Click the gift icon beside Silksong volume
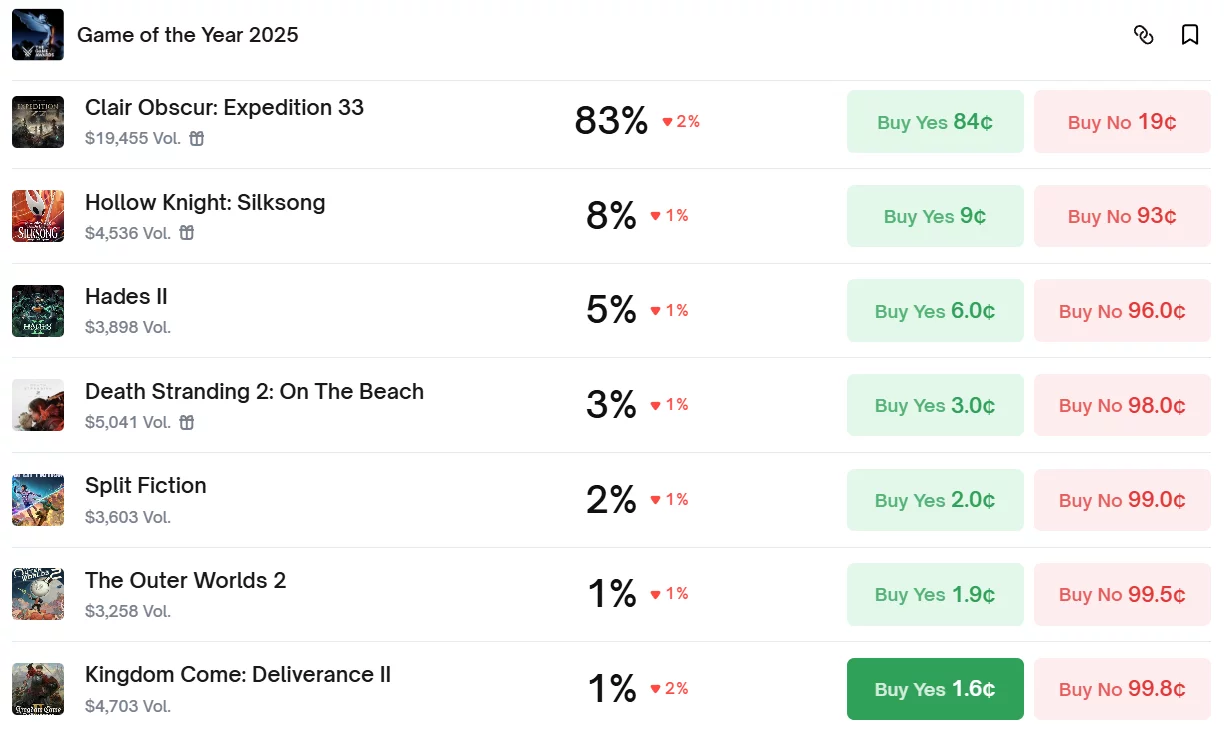Screen dimensions: 1224x735 [187, 233]
